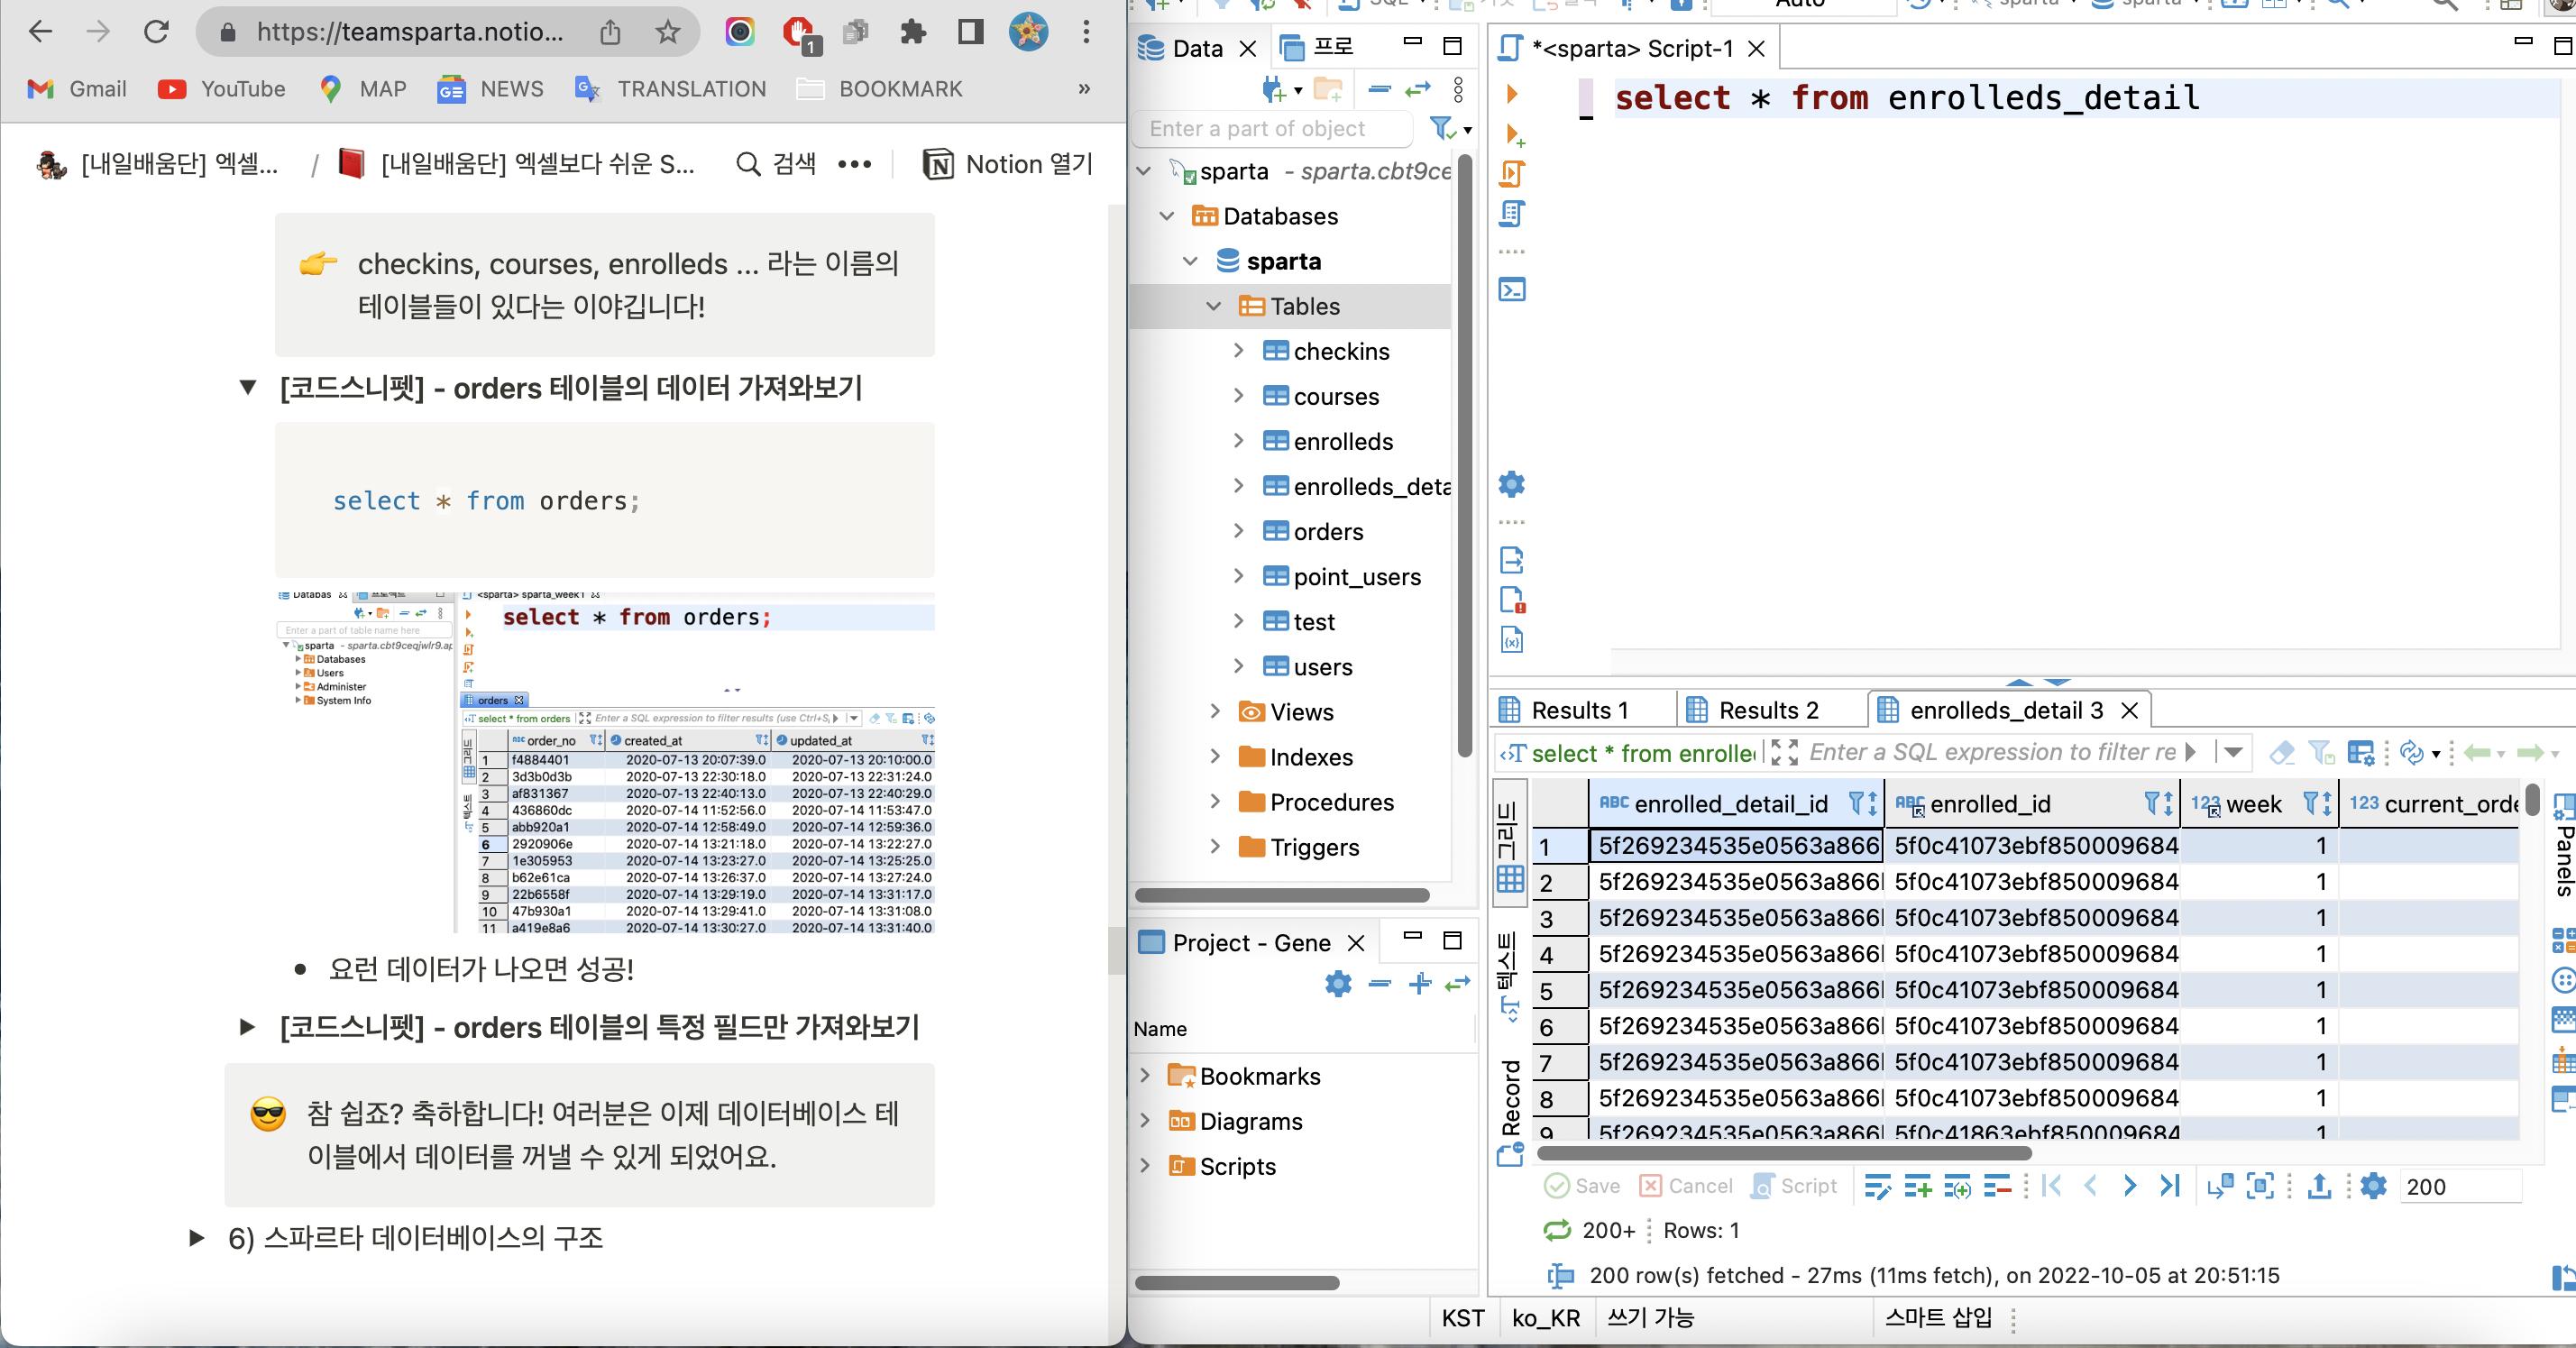This screenshot has width=2576, height=1348.
Task: Click the navigator object filter field
Action: pyautogui.click(x=1274, y=128)
